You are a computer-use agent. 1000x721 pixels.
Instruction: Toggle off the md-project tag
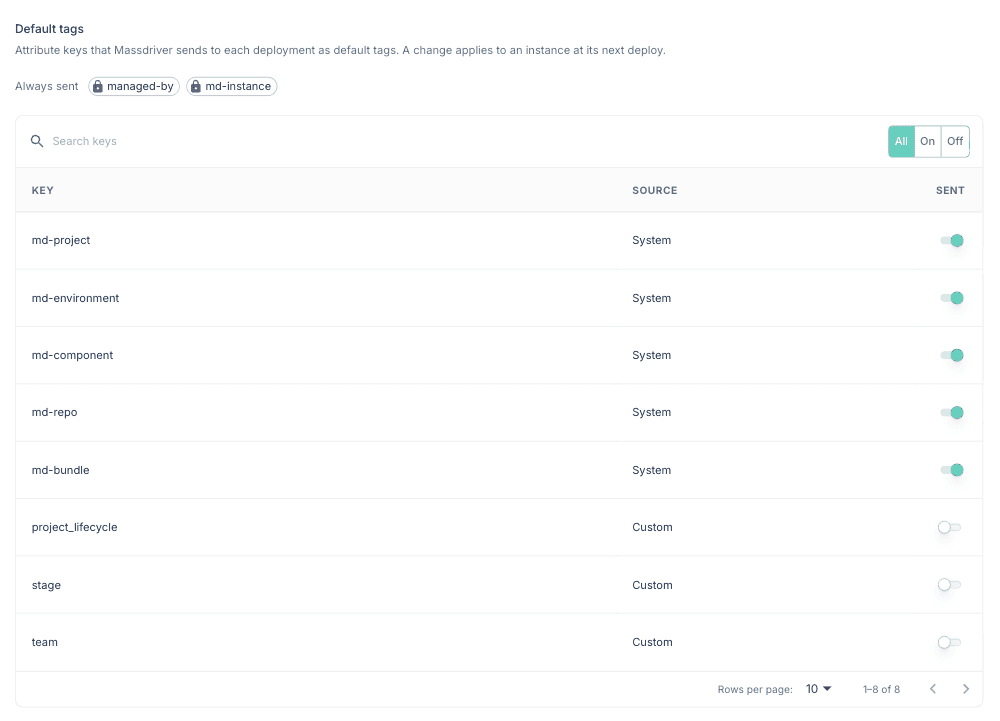[952, 240]
